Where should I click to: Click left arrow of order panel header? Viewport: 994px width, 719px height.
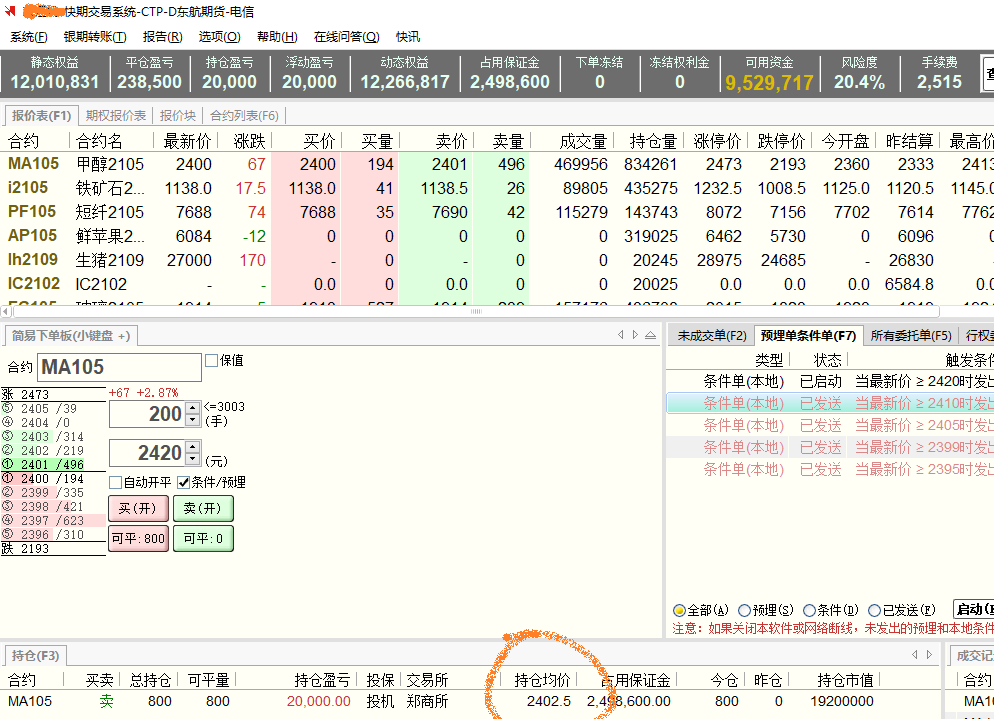621,335
